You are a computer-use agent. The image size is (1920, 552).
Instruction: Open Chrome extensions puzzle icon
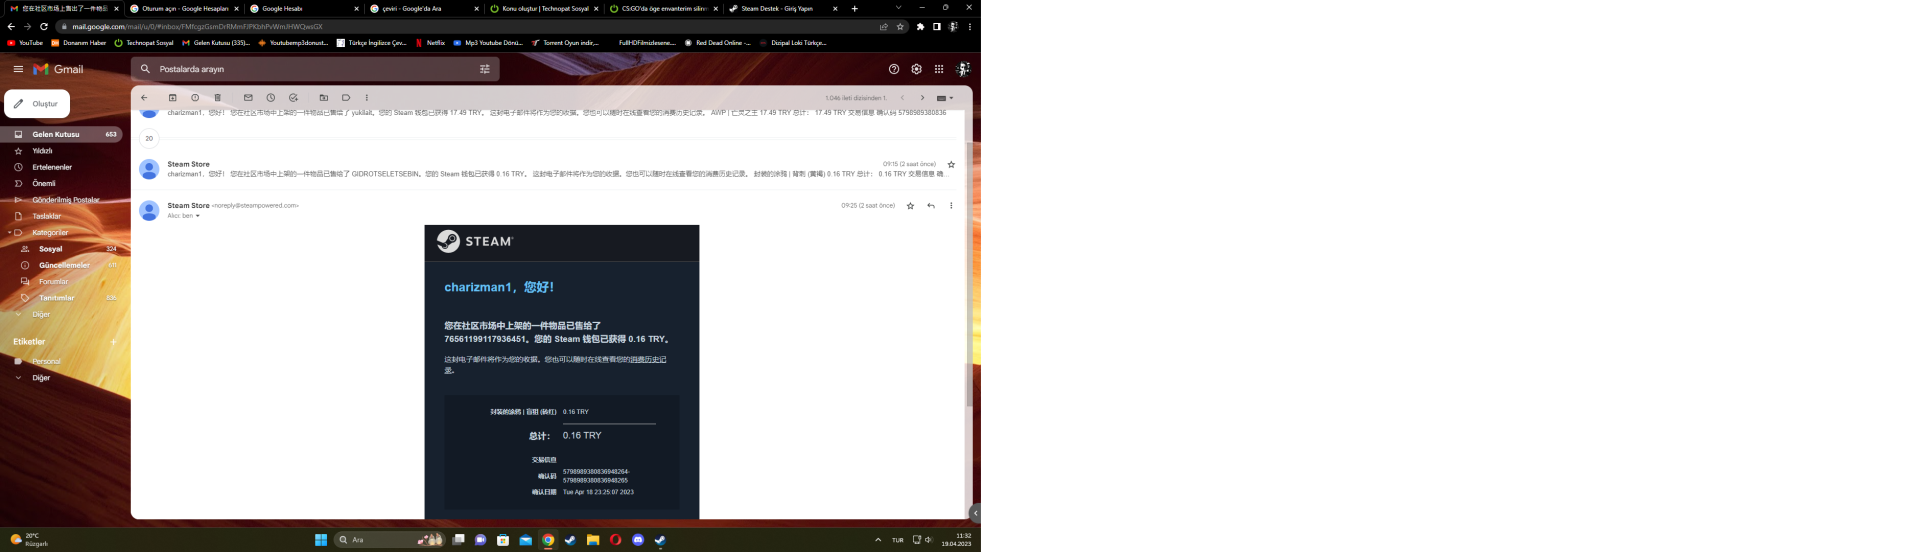tap(920, 27)
